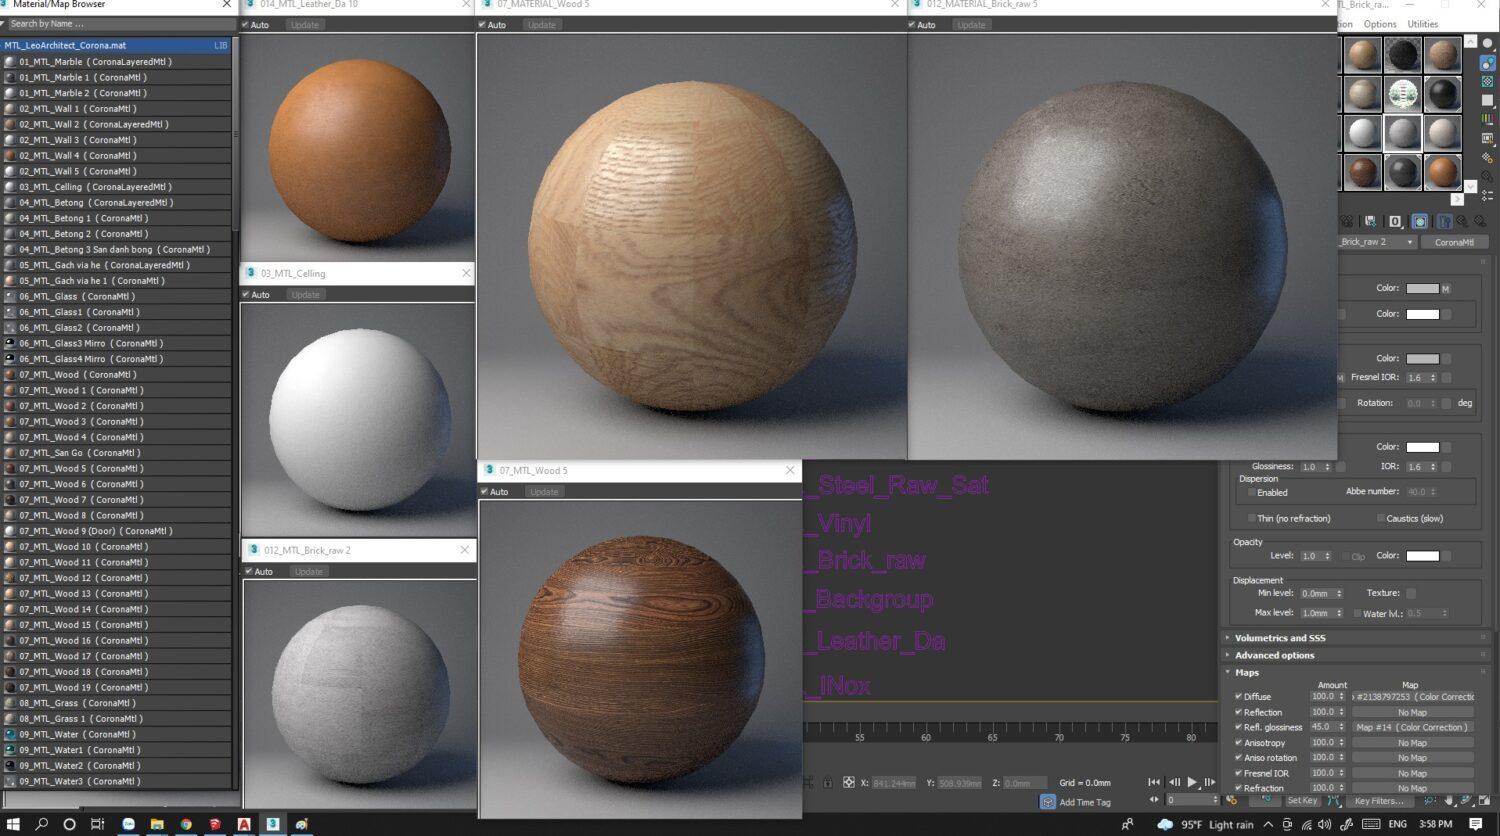Play the animation
The image size is (1500, 836).
pyautogui.click(x=1192, y=782)
